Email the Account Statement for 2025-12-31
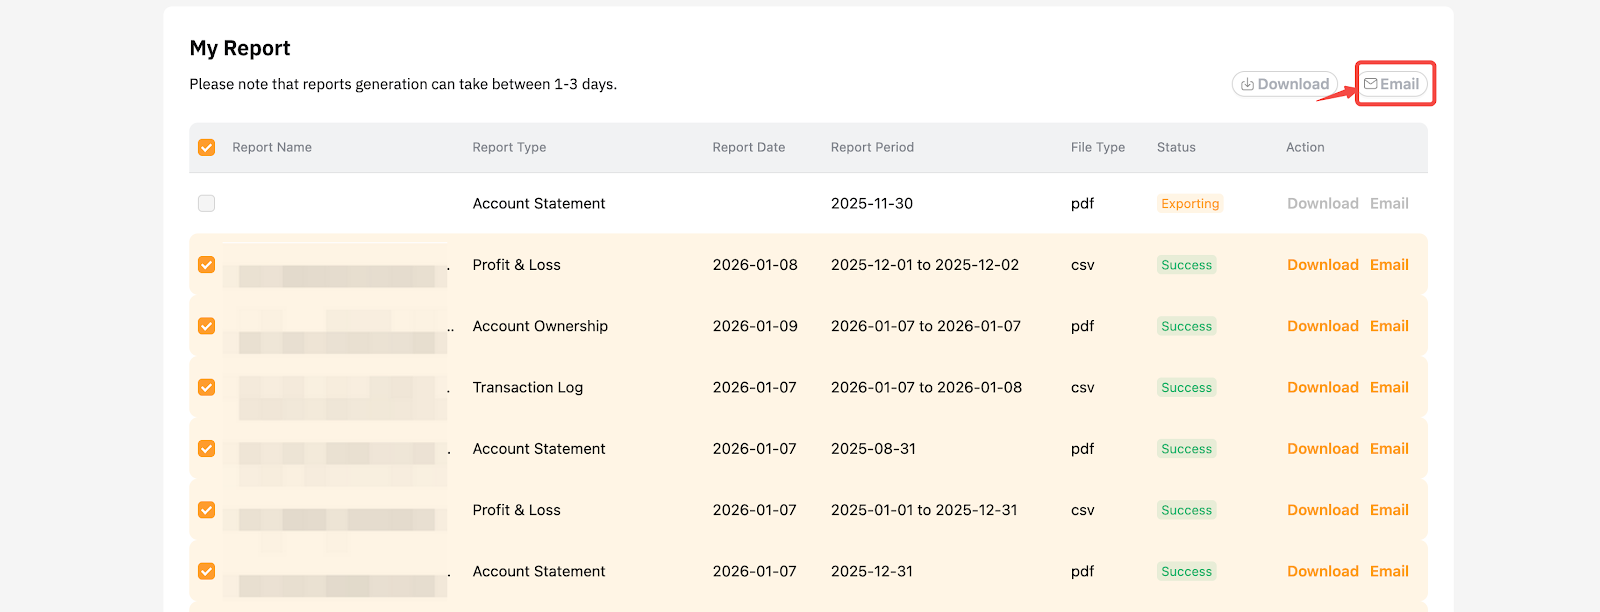This screenshot has width=1600, height=612. (x=1389, y=571)
